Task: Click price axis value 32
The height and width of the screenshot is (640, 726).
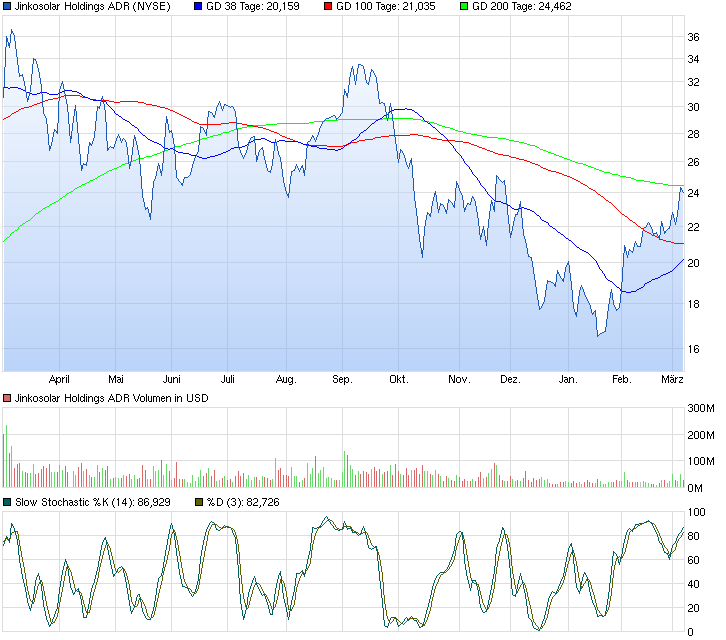Action: [693, 82]
